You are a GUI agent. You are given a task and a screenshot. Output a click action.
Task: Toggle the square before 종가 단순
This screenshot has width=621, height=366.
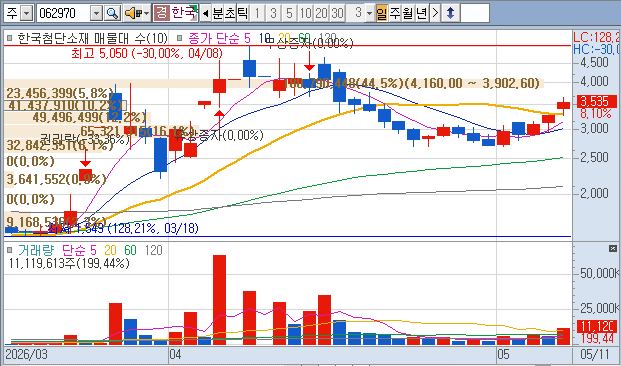[x=179, y=38]
